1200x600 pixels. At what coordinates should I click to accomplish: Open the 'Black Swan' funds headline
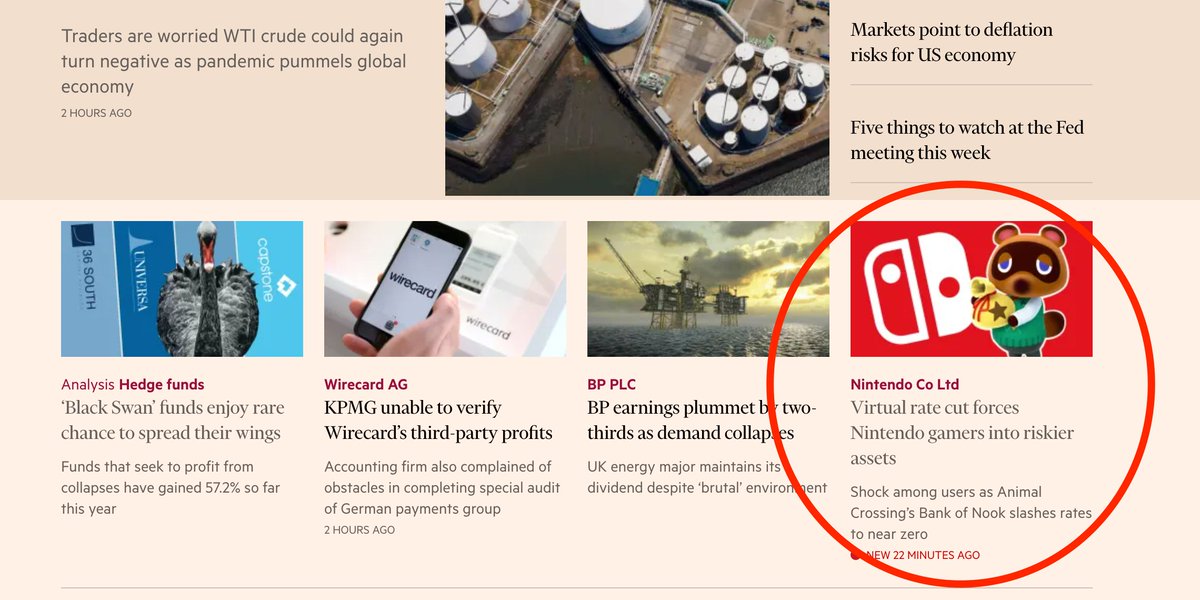click(x=172, y=420)
